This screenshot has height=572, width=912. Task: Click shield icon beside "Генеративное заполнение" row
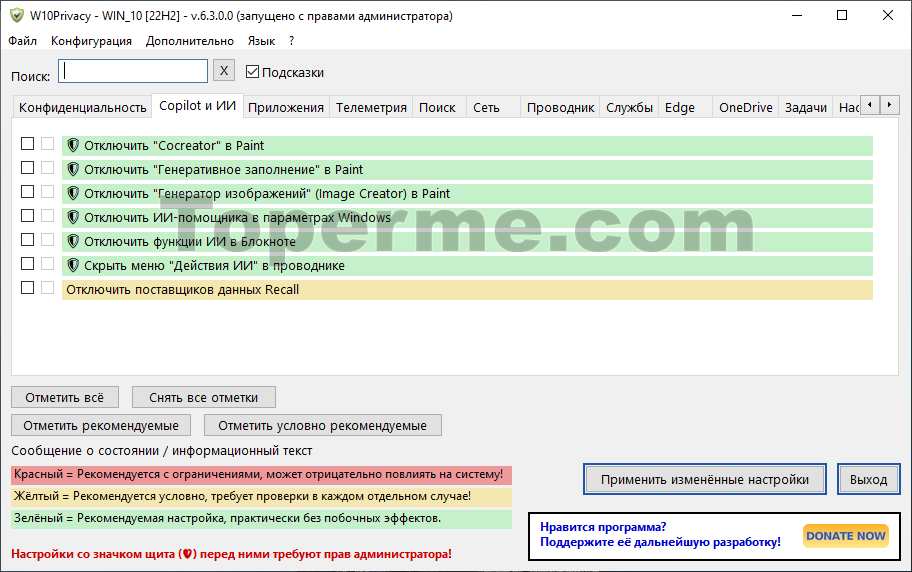tap(73, 169)
